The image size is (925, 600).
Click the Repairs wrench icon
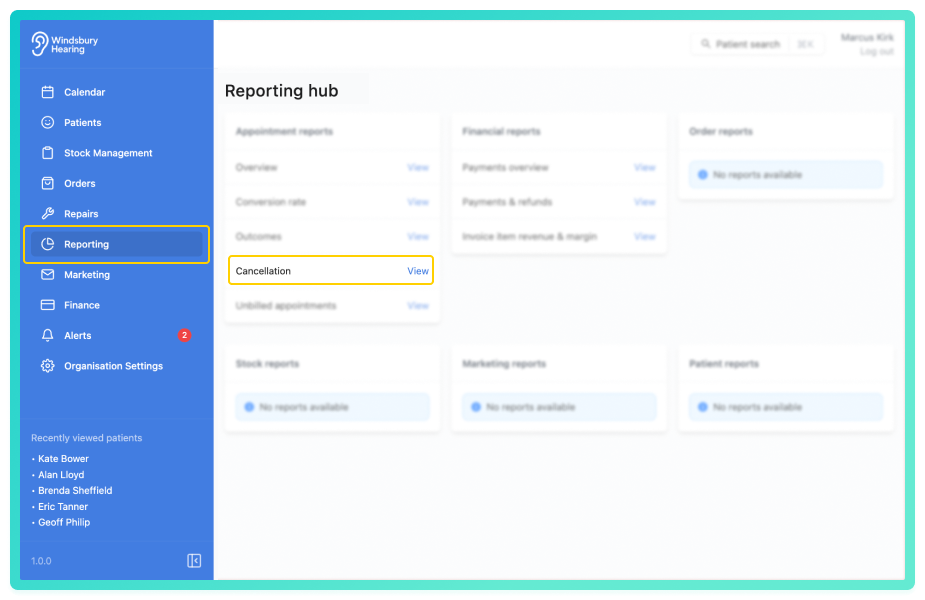(x=48, y=214)
